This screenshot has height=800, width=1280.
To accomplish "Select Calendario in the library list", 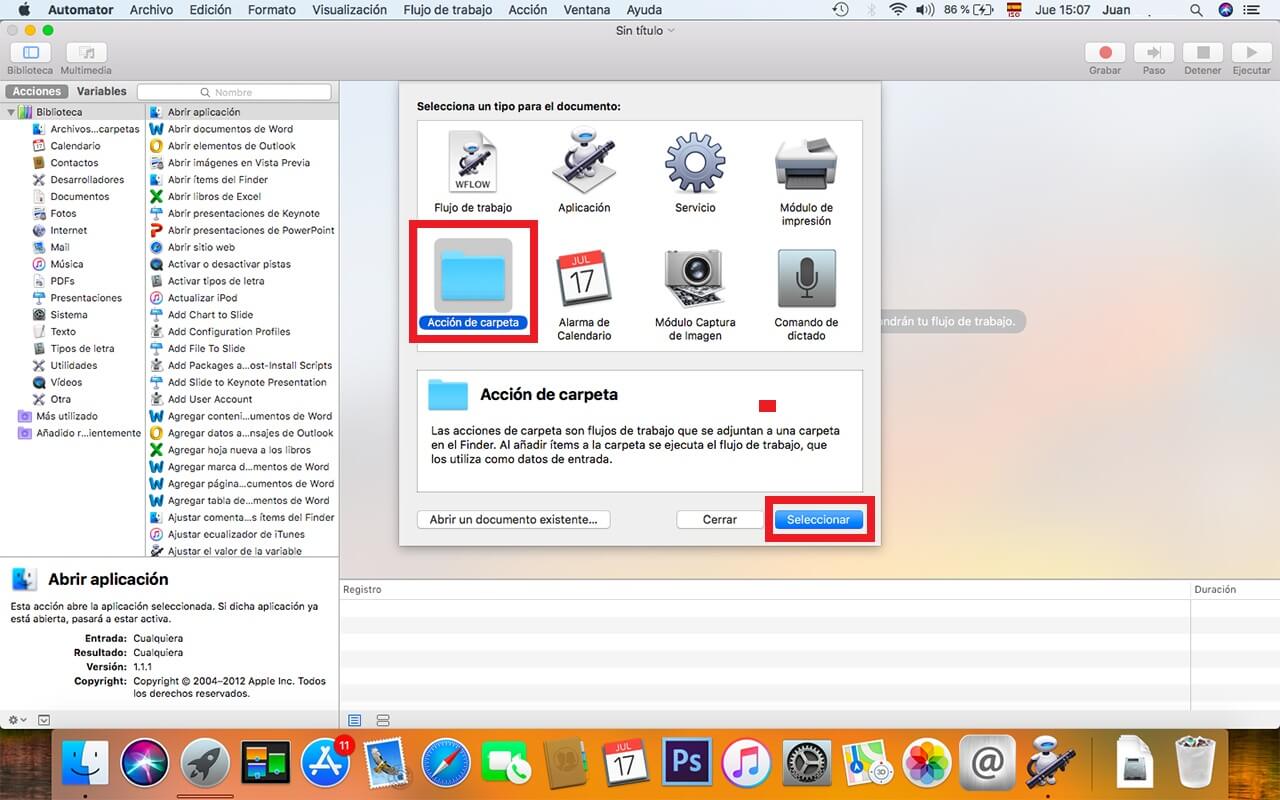I will point(75,146).
